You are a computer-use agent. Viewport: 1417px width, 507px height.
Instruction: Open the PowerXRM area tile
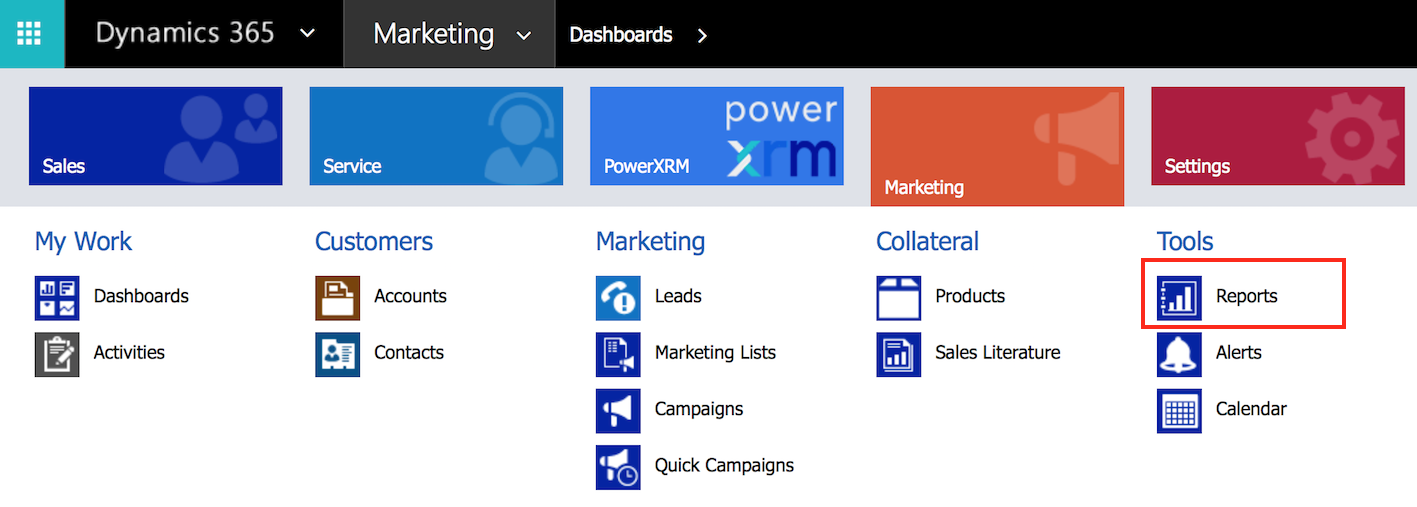pos(716,136)
